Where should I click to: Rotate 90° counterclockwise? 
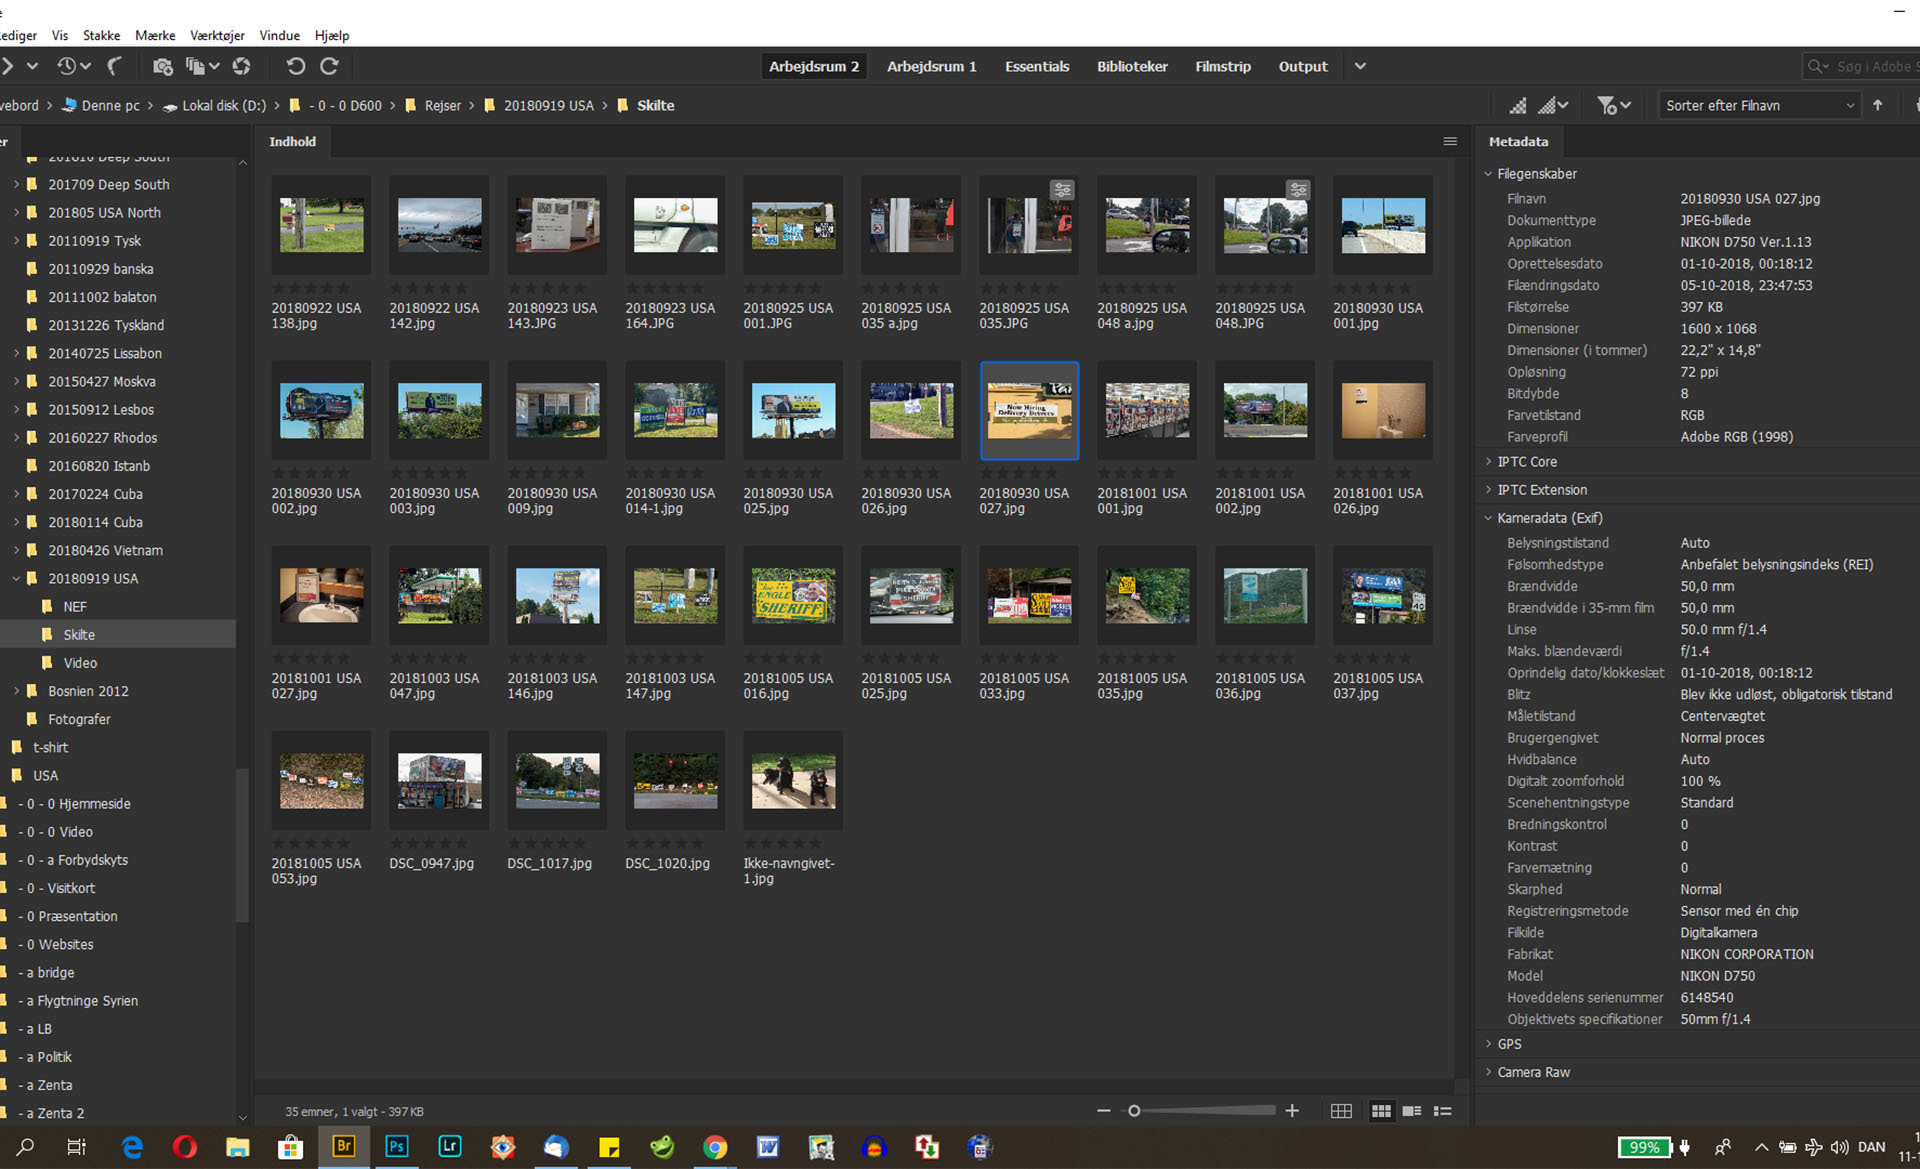[x=295, y=66]
